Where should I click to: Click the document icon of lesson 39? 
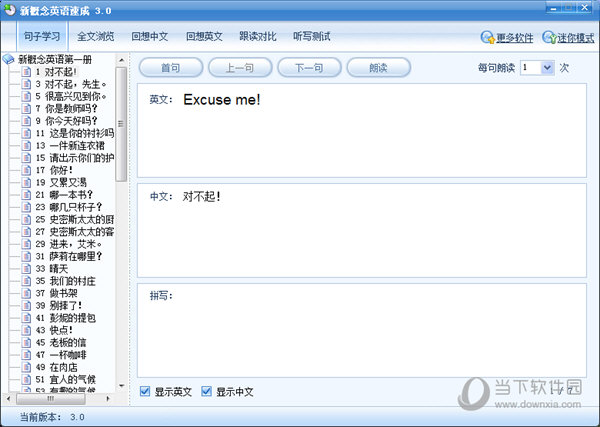26,305
